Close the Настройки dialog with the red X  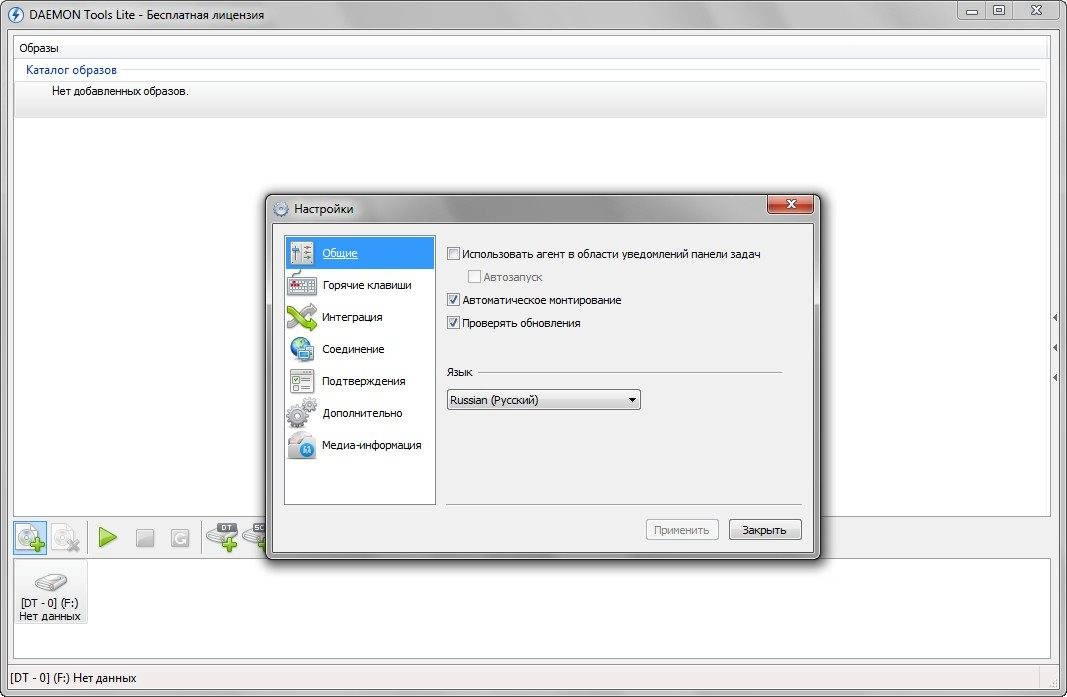(x=790, y=204)
